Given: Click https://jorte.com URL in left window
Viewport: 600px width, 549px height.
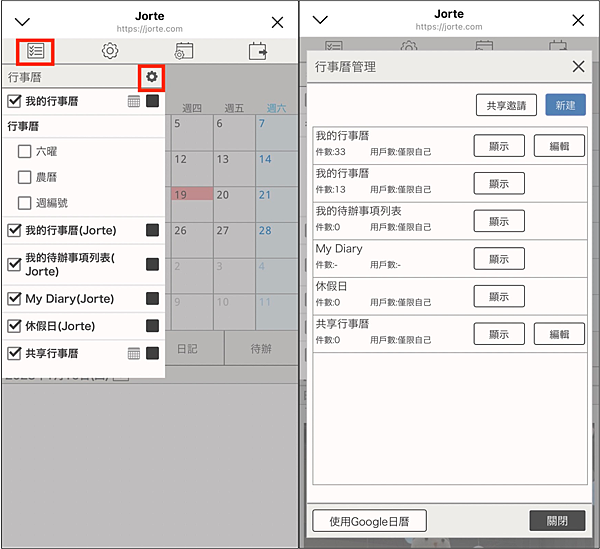Looking at the screenshot, I should click(150, 29).
